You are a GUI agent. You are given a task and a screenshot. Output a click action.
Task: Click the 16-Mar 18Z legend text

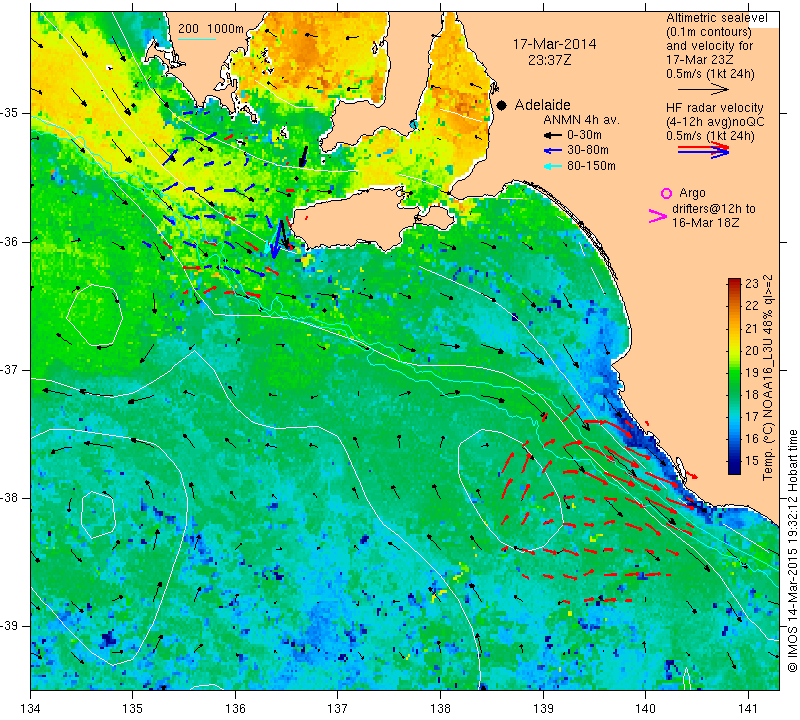tap(705, 223)
